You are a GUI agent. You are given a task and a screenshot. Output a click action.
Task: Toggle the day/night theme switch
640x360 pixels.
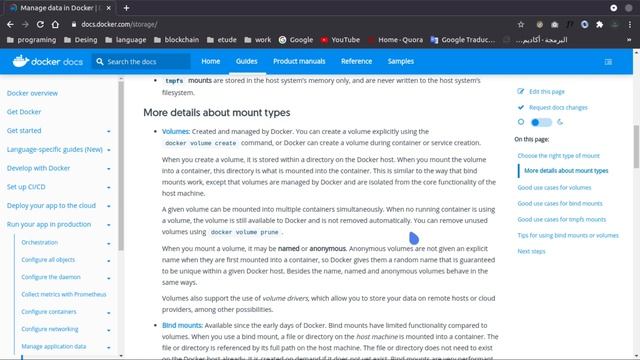point(541,122)
